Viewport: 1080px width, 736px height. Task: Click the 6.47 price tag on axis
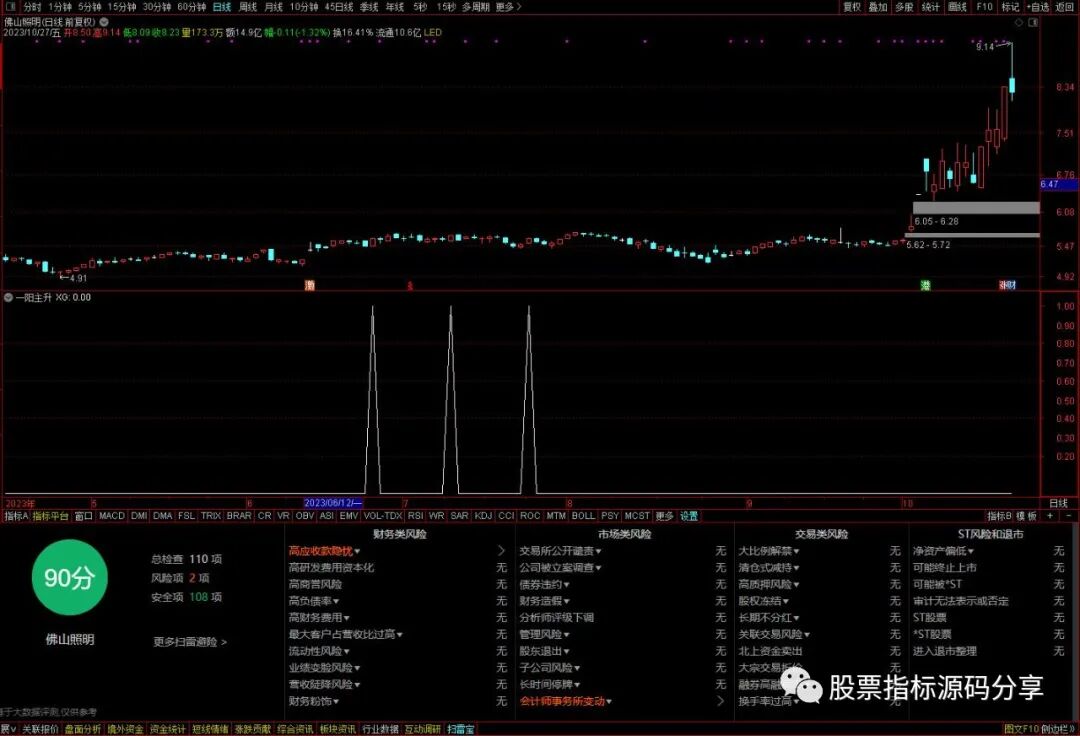point(1059,185)
